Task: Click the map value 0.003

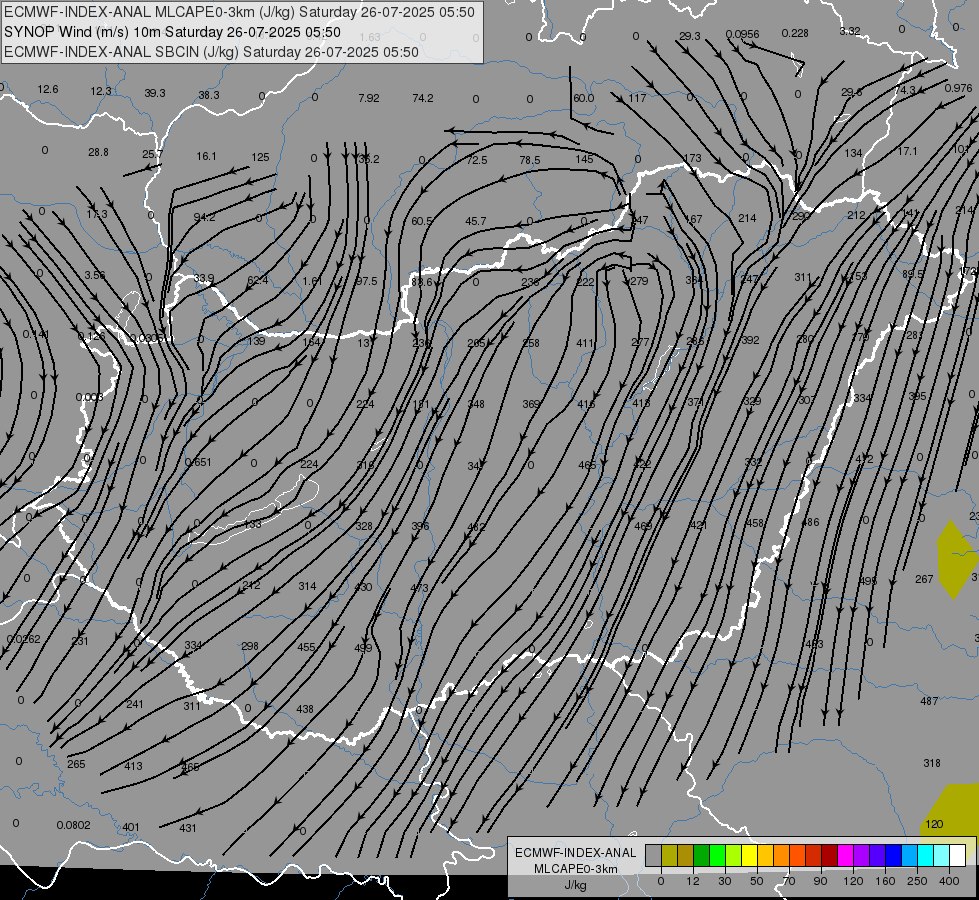Action: coord(89,397)
